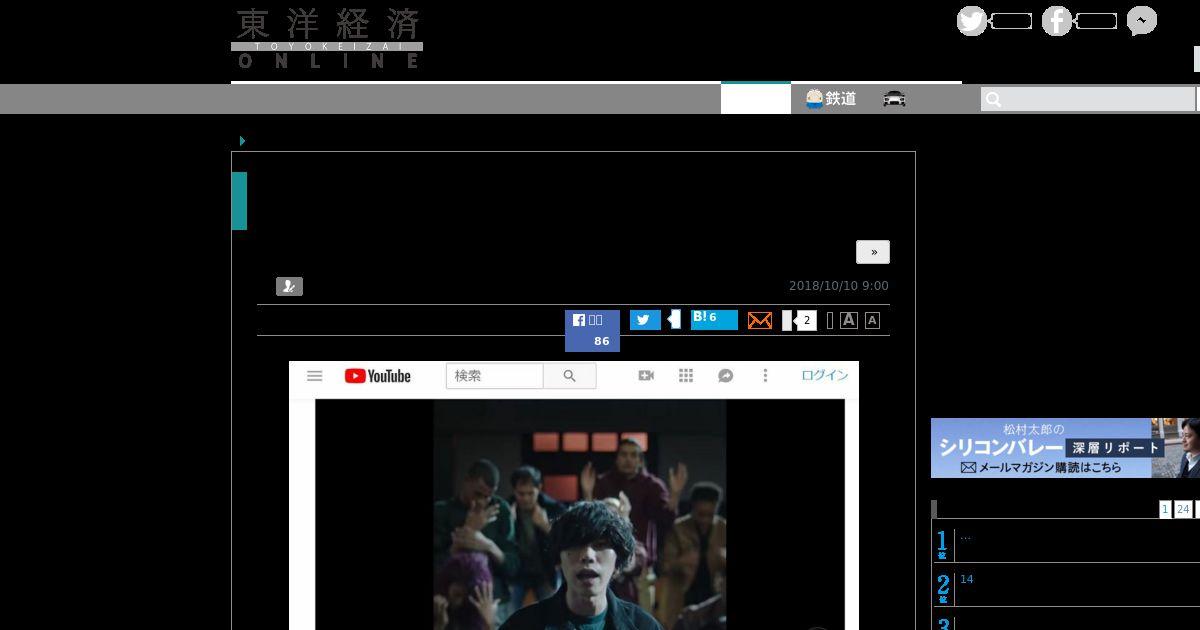Open YouTube vertical dots settings menu
1200x630 pixels.
(765, 375)
